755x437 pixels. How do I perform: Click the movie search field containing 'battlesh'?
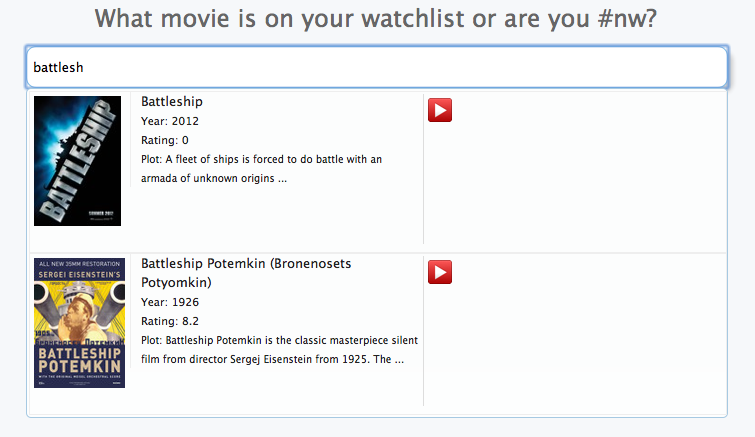[377, 67]
